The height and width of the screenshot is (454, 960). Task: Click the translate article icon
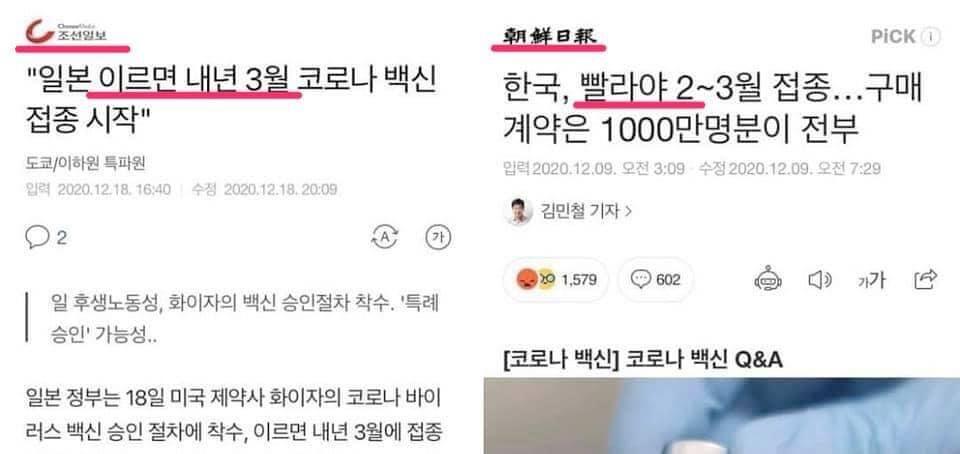385,238
